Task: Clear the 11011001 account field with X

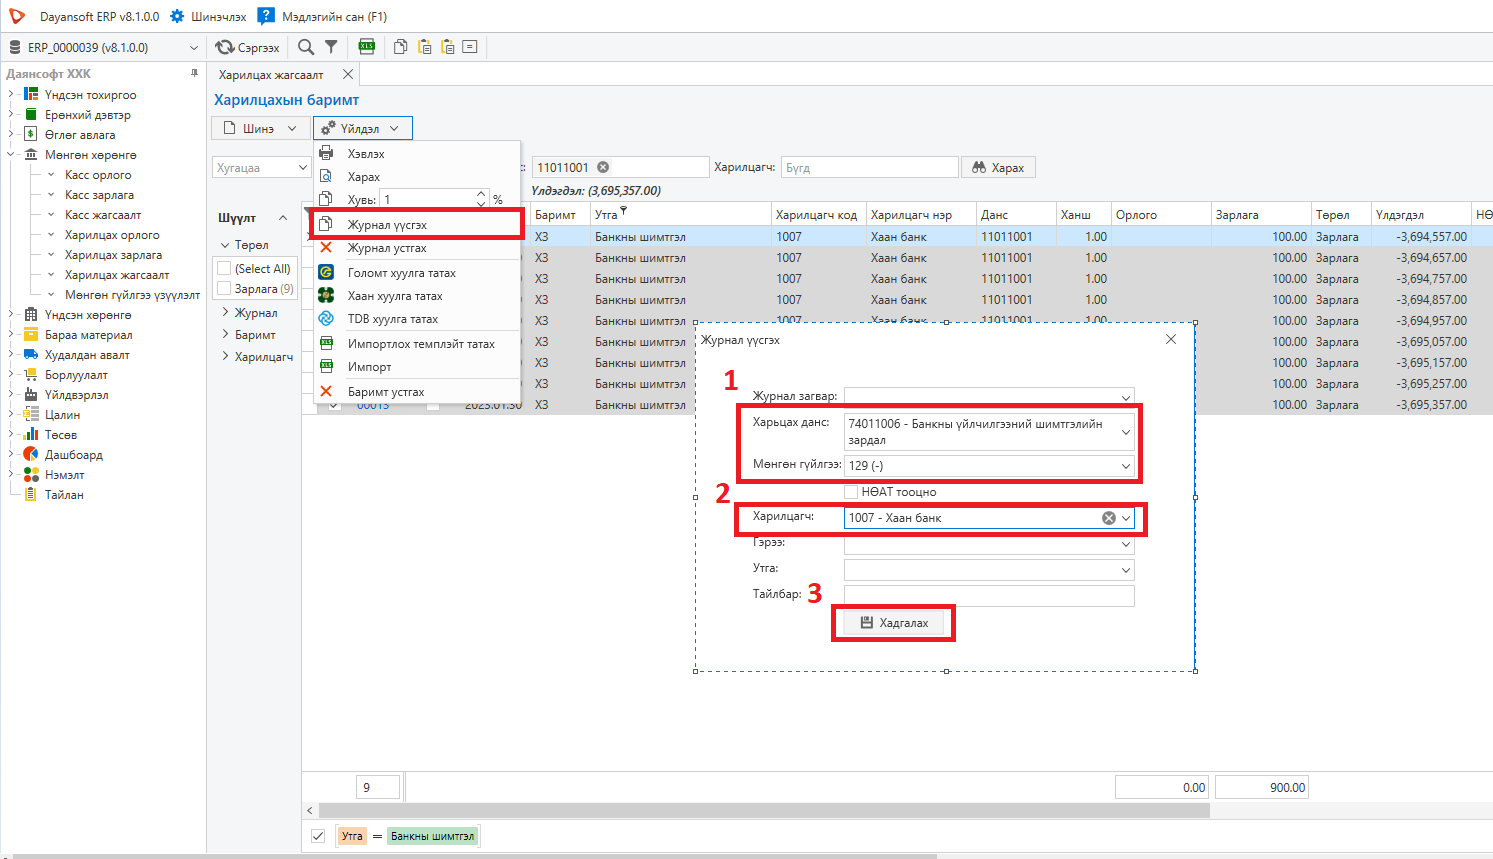Action: coord(603,167)
